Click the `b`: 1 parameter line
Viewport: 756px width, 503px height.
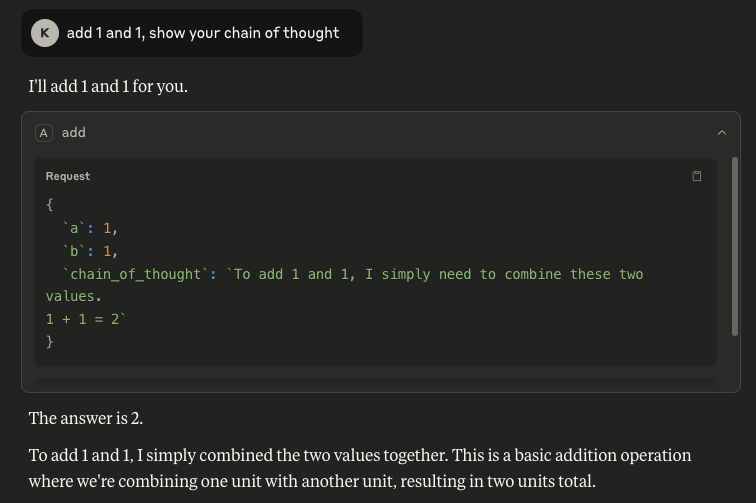pyautogui.click(x=90, y=251)
